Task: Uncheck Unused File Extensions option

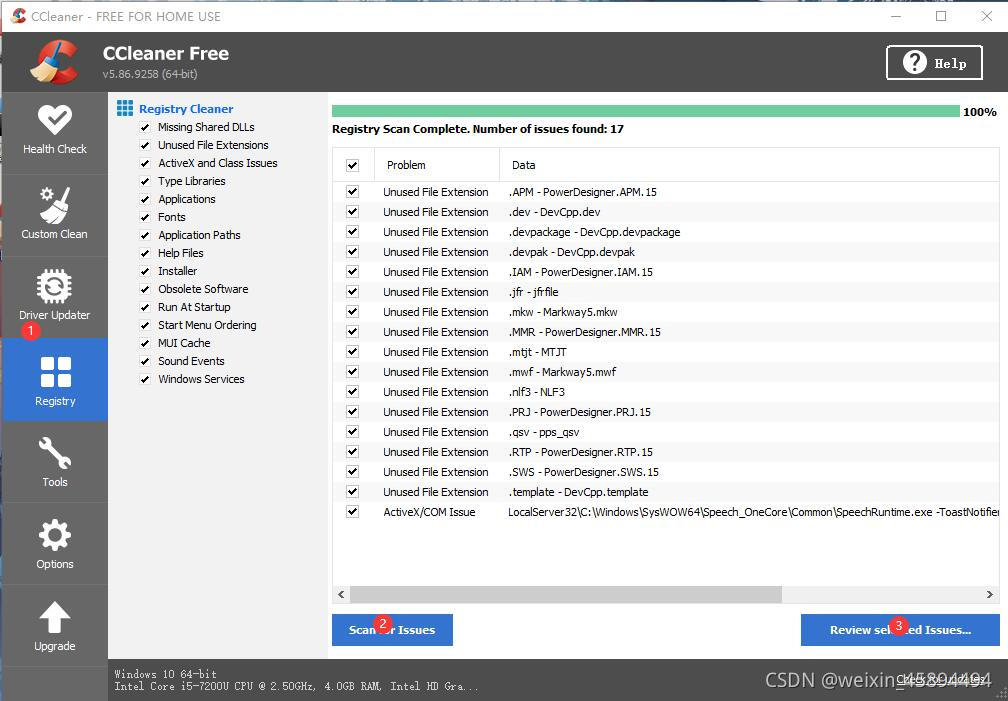Action: [145, 145]
